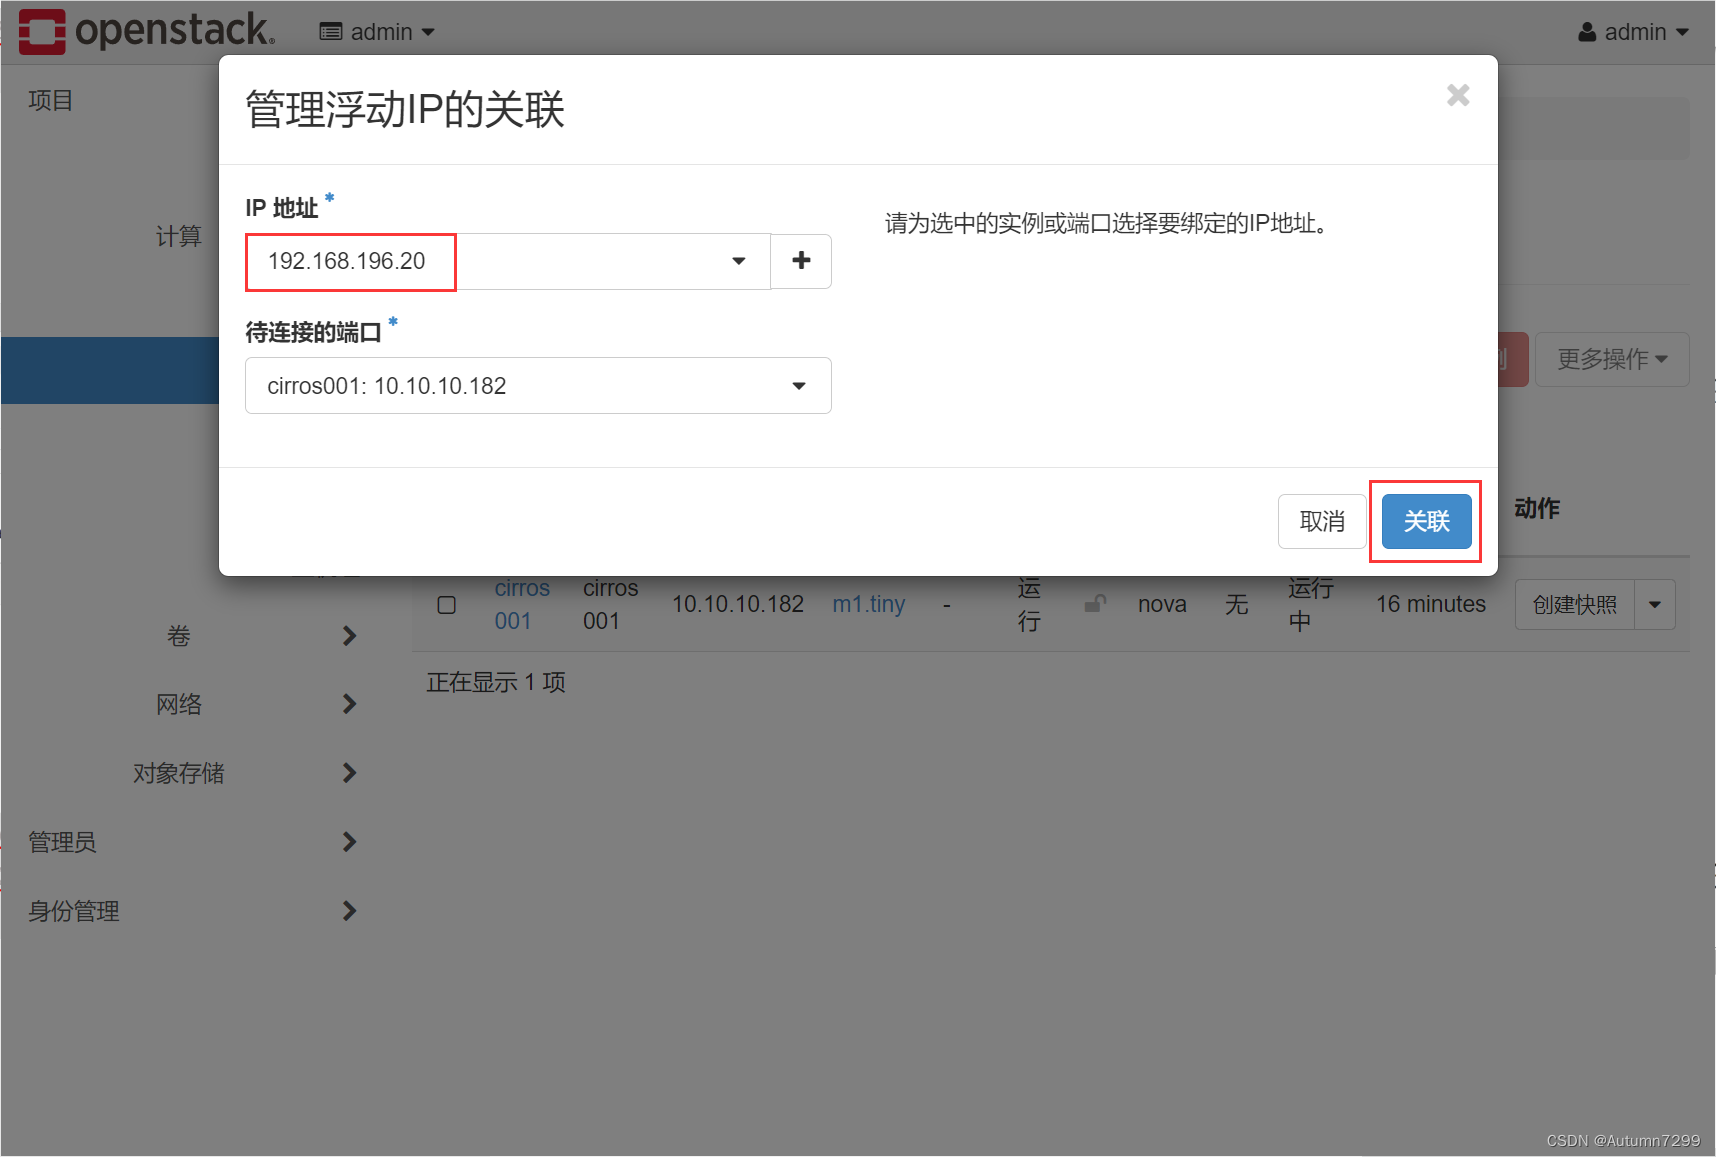Click the OpenStack logo

[146, 31]
